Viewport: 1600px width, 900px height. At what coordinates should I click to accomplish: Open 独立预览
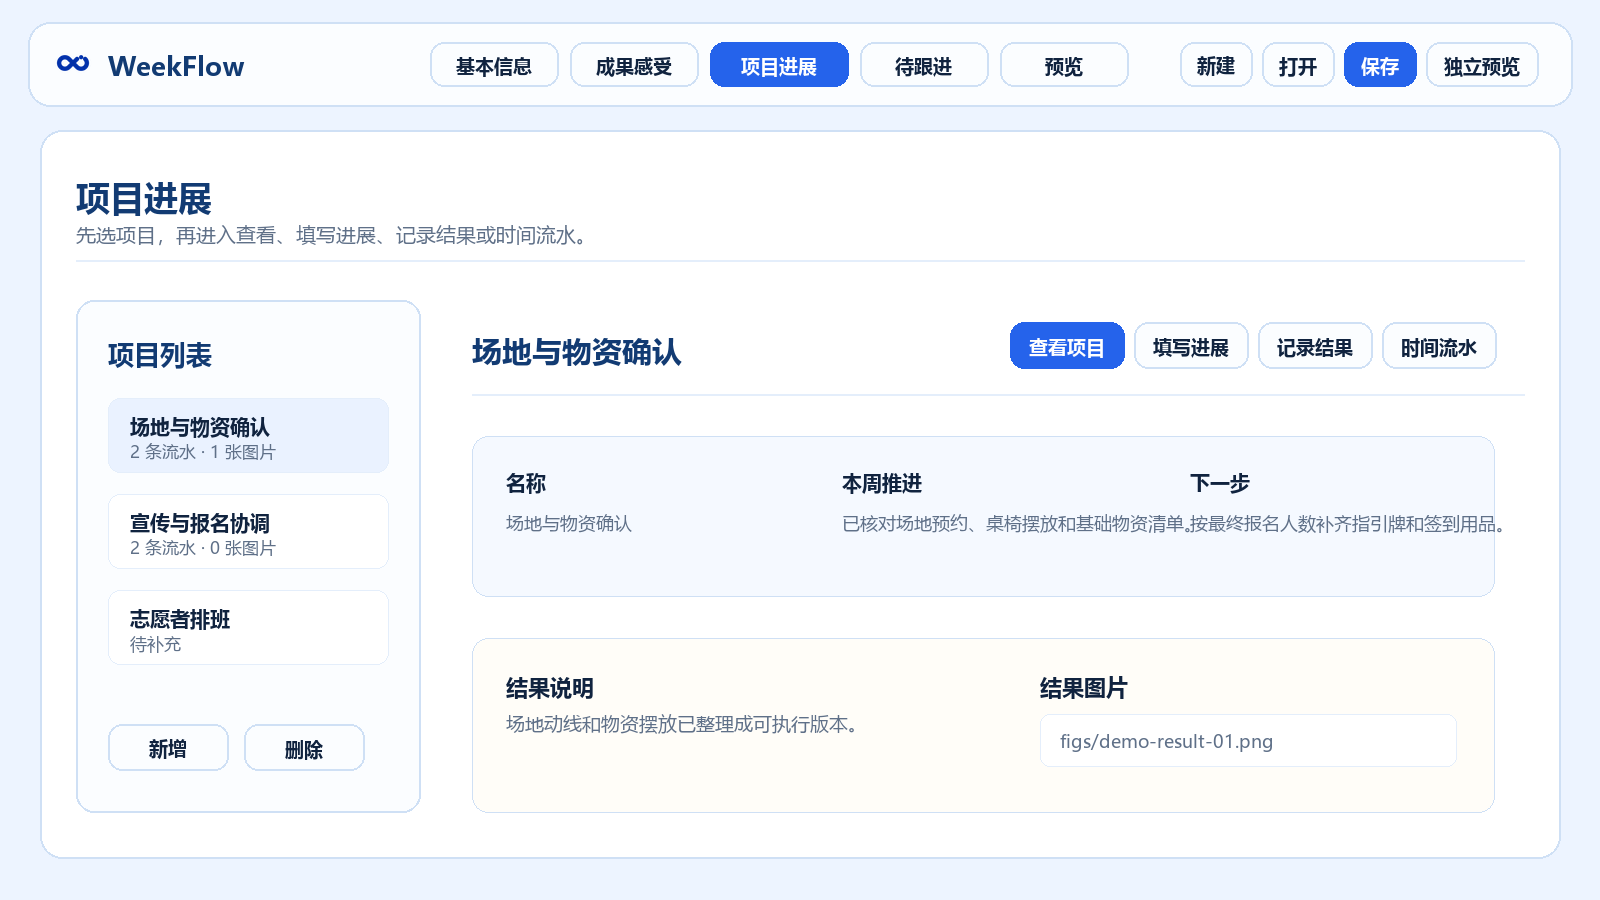[x=1482, y=65]
